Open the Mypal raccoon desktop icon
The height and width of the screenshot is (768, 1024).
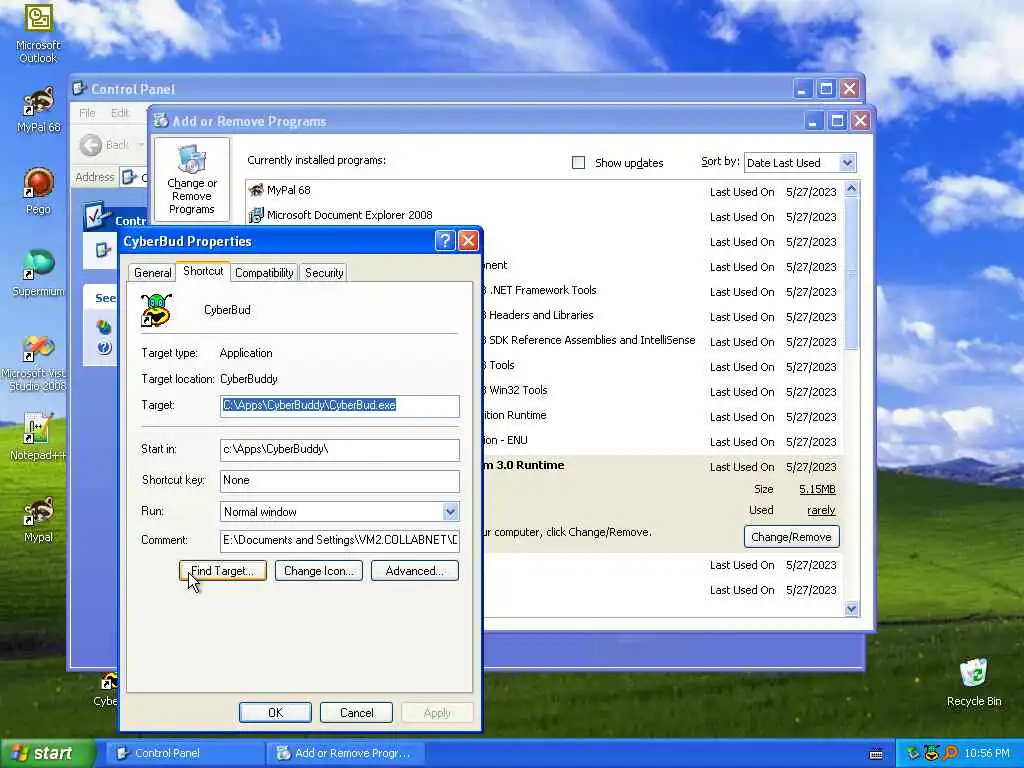coord(38,519)
